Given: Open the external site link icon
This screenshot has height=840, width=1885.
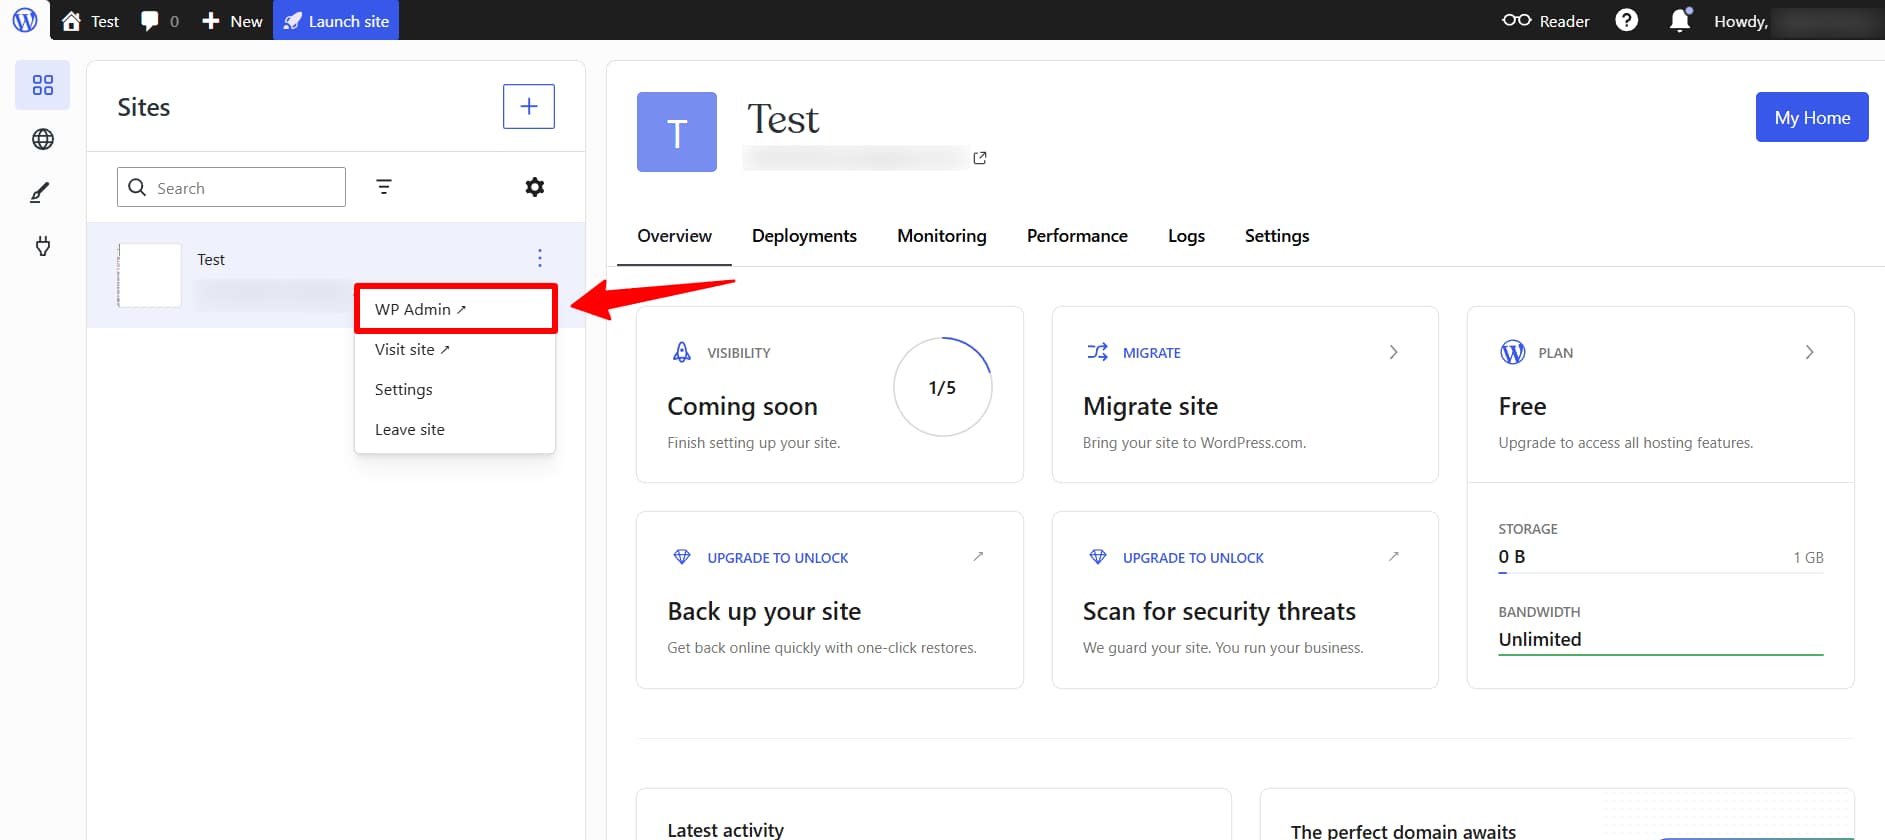Looking at the screenshot, I should click(980, 158).
